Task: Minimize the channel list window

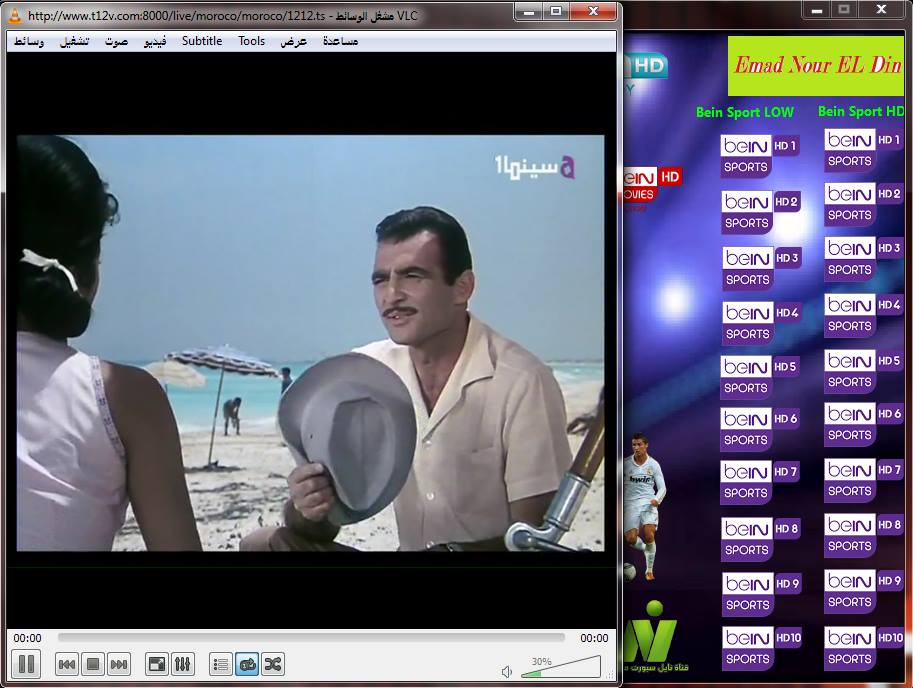Action: pyautogui.click(x=817, y=10)
